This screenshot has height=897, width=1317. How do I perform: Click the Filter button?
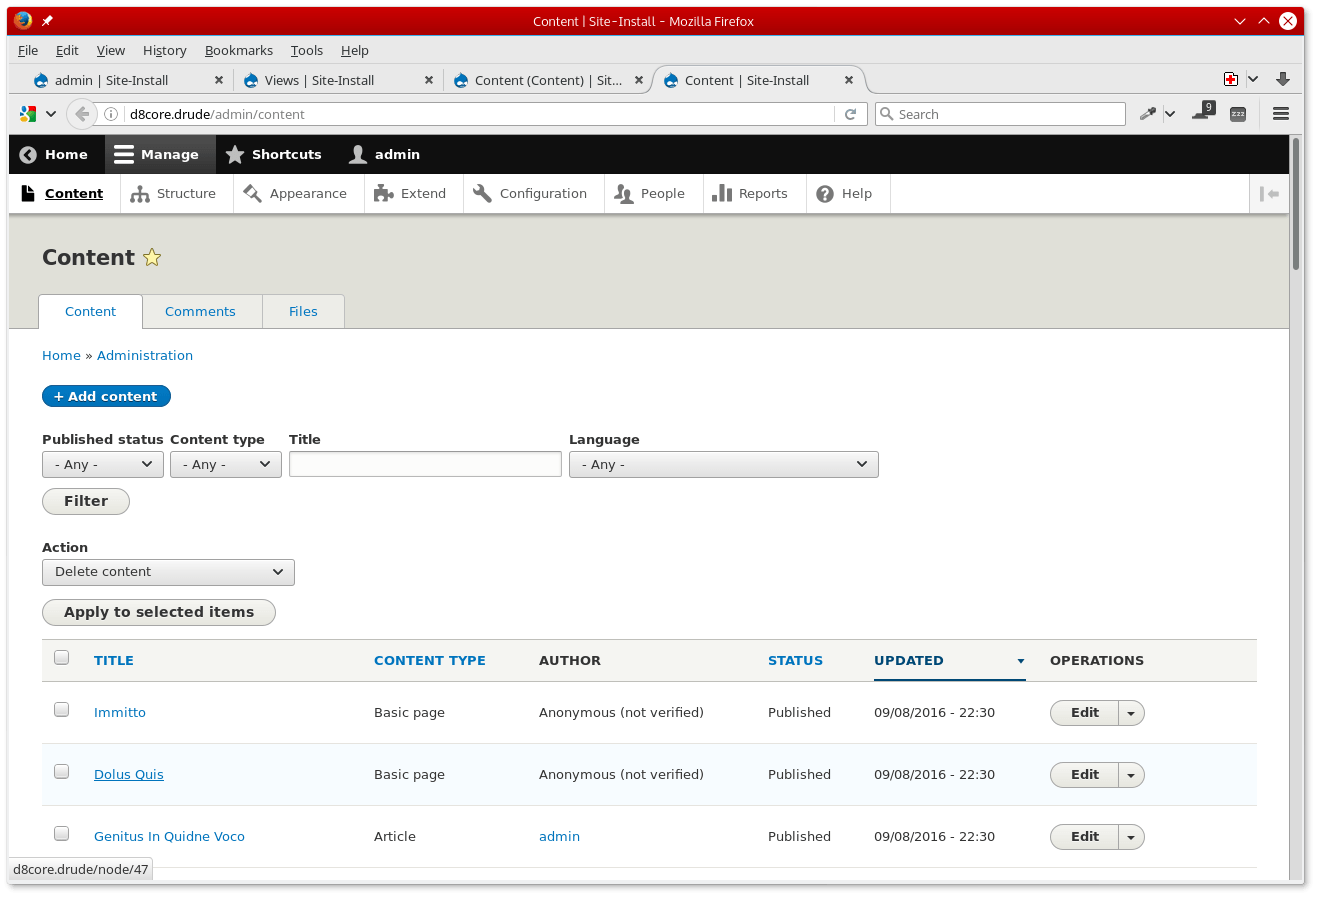tap(86, 501)
